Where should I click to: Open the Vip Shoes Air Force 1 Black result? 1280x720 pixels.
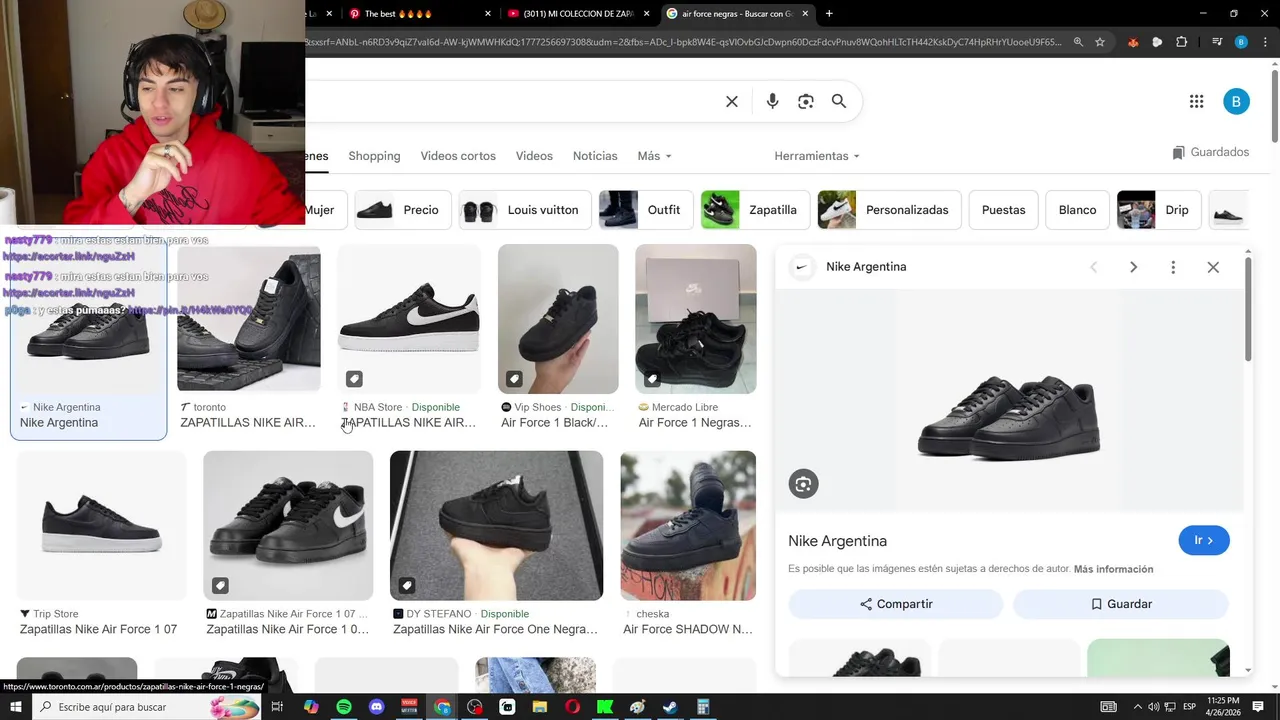coord(558,338)
